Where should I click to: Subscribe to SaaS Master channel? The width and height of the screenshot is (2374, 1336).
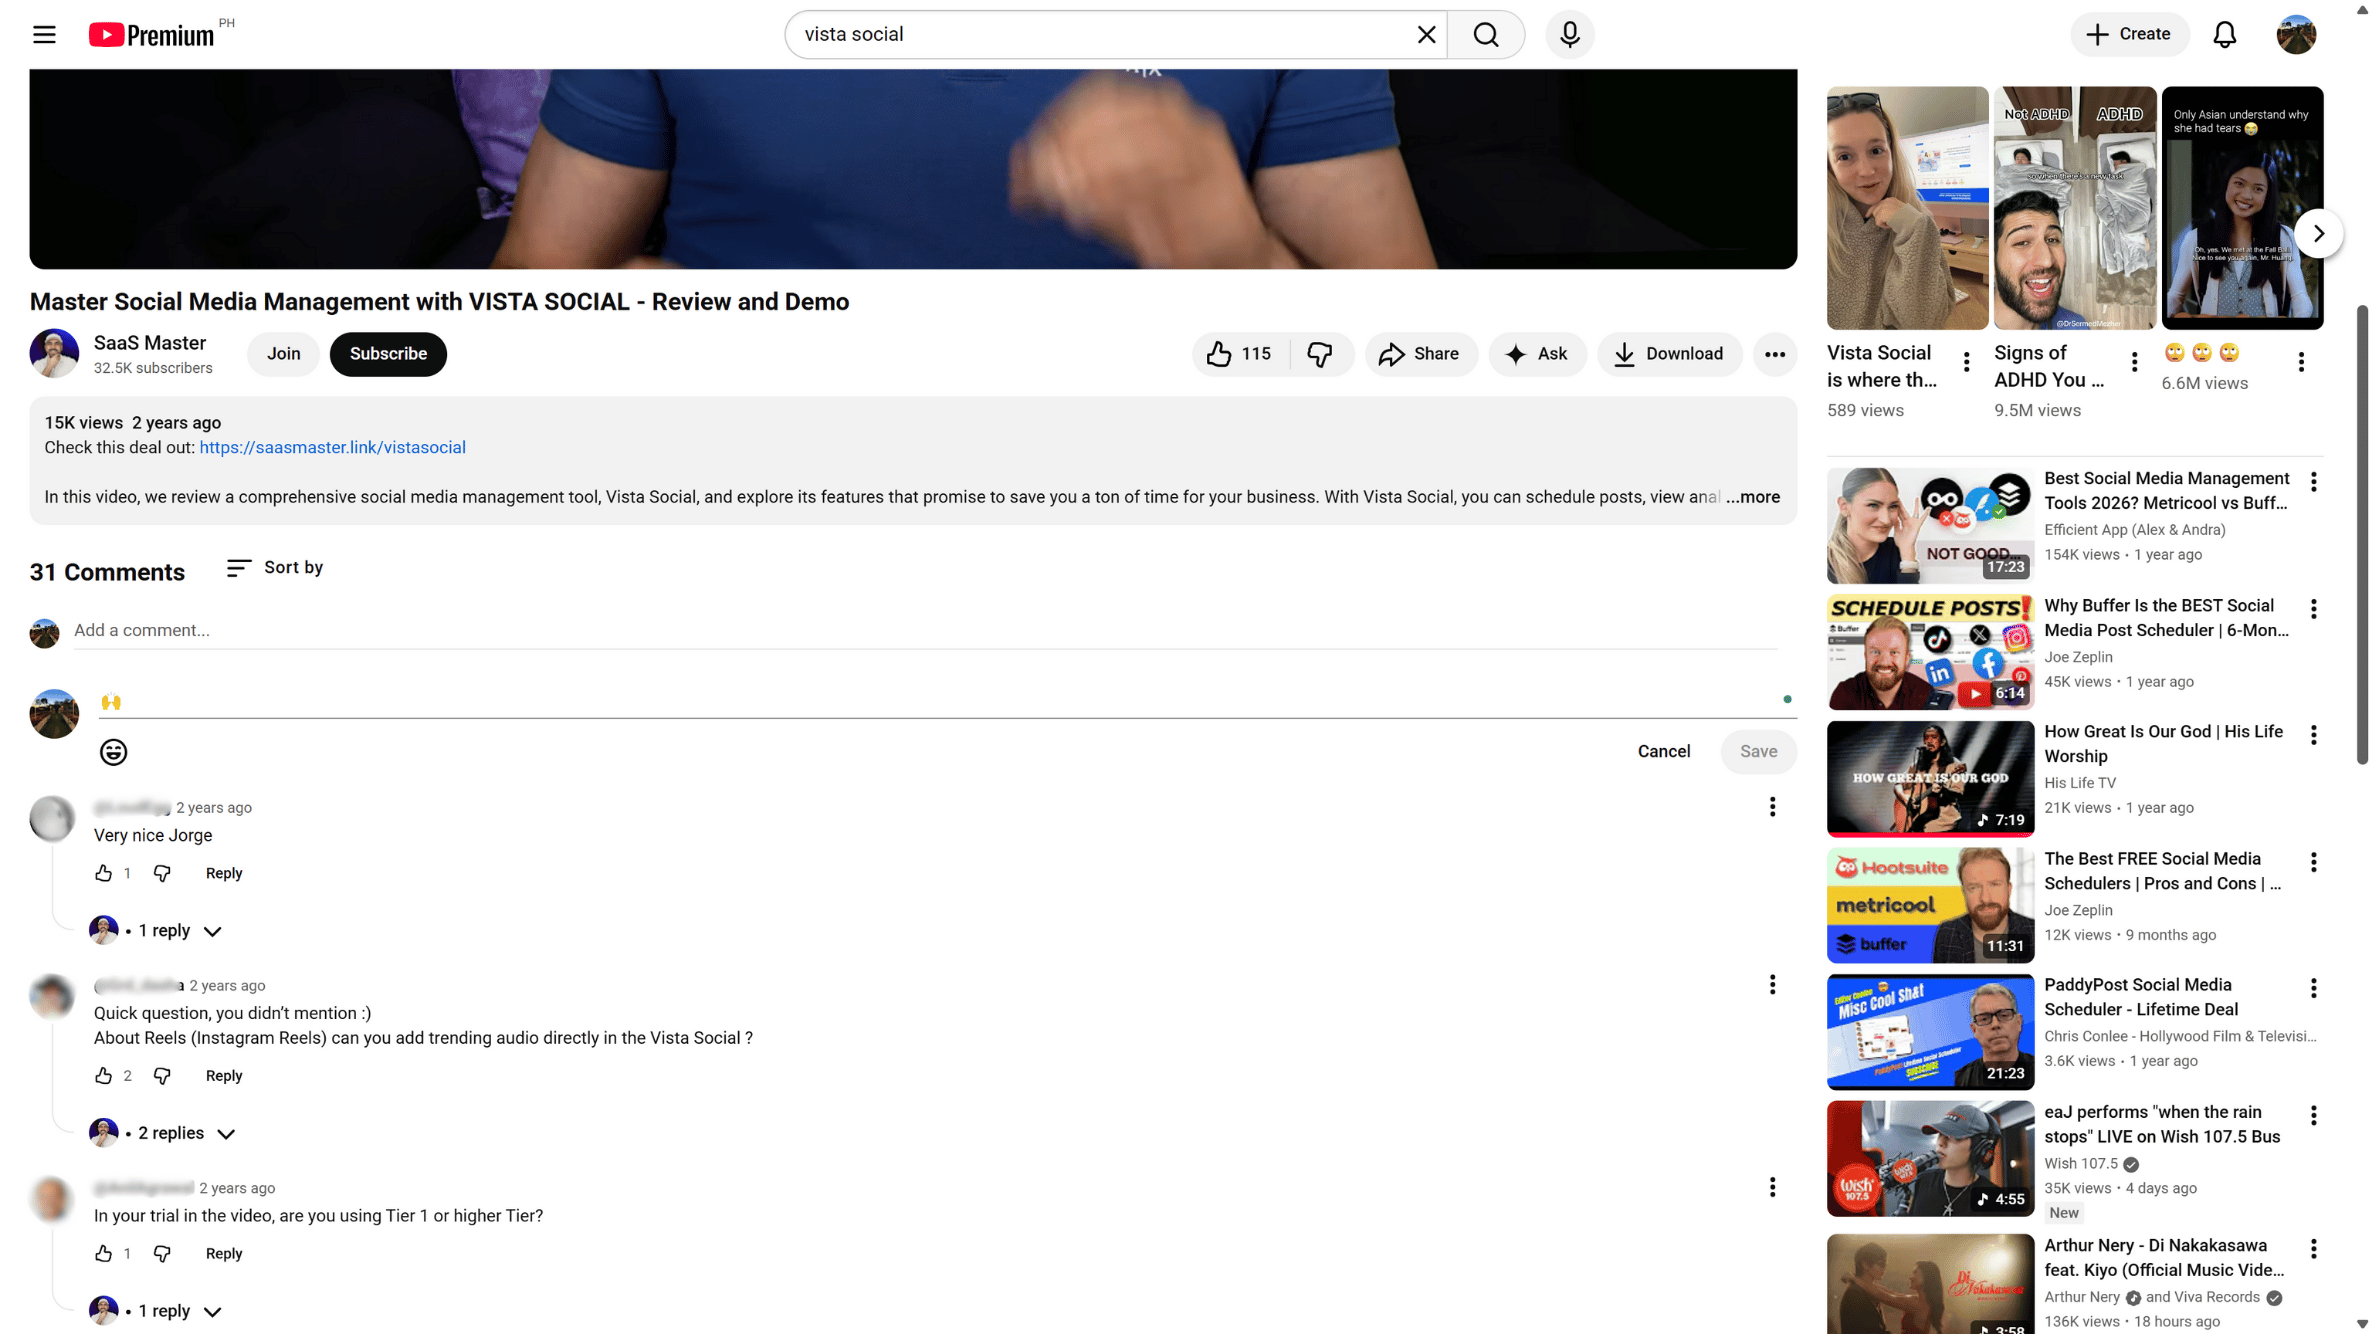(388, 355)
